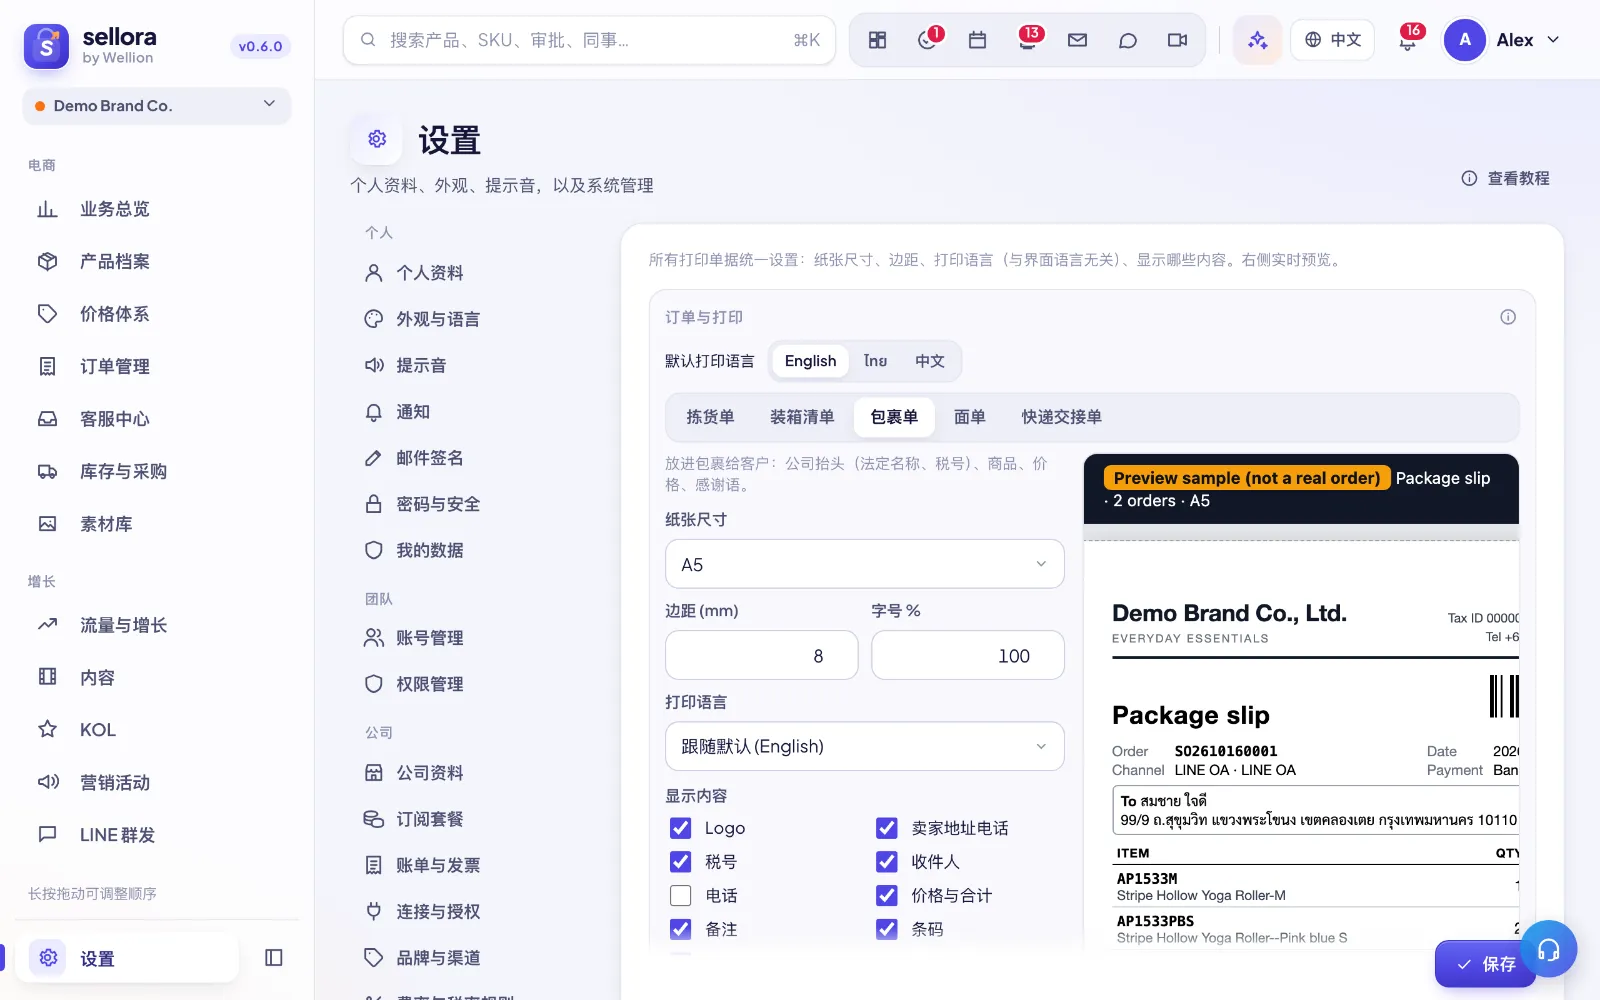The image size is (1600, 1000).
Task: Expand the 纸张尺寸 A5 dropdown
Action: click(865, 564)
